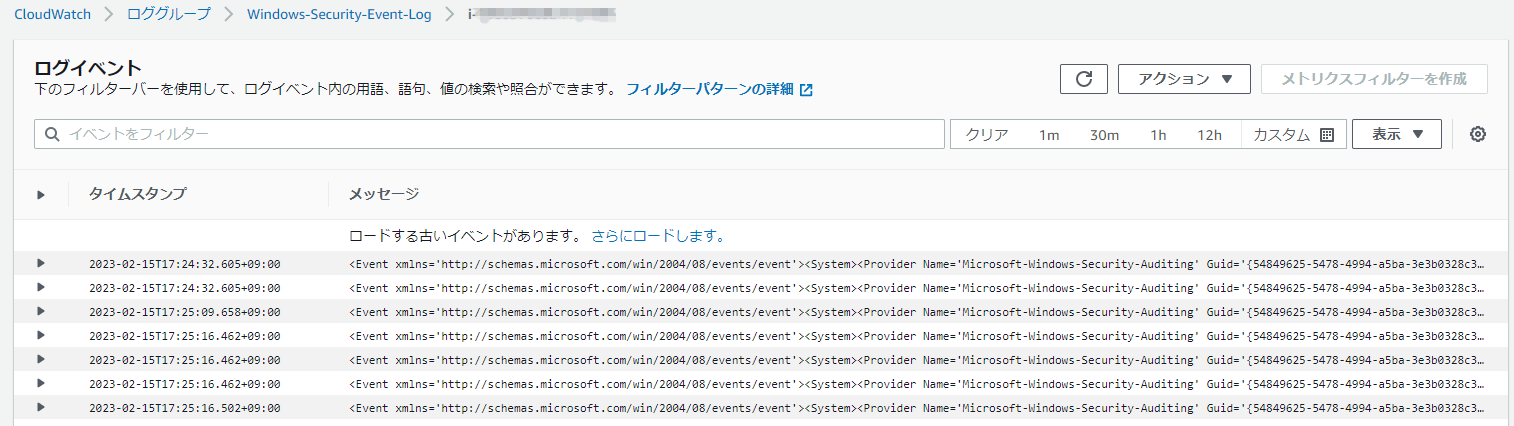The height and width of the screenshot is (426, 1514).
Task: Click the calendar icon in カスタム
Action: 1327,135
